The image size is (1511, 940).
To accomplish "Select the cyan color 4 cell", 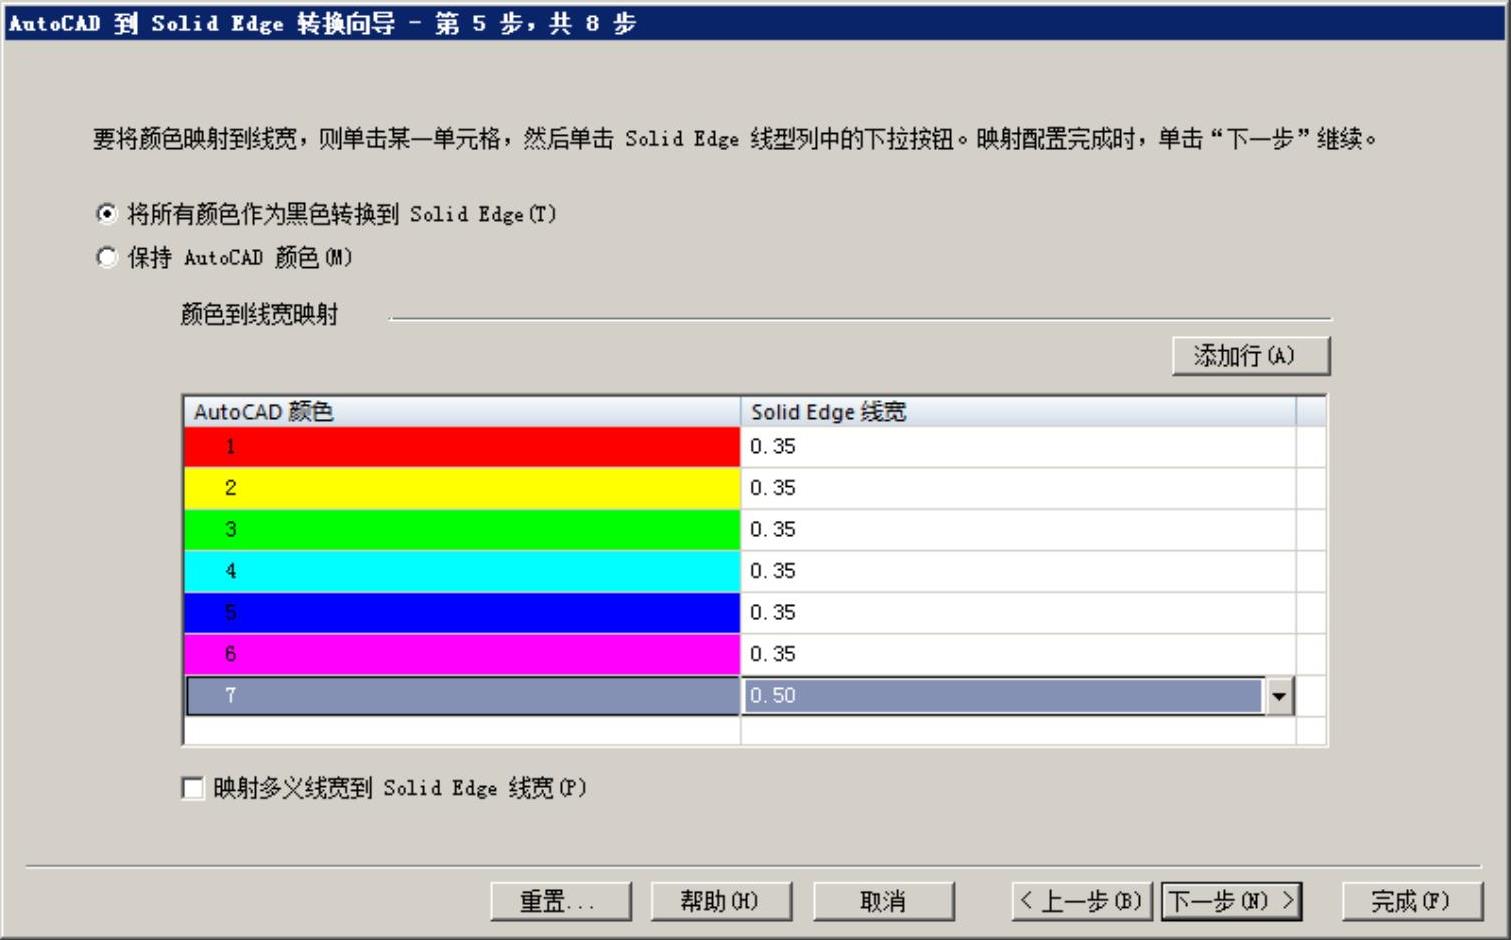I will point(462,571).
